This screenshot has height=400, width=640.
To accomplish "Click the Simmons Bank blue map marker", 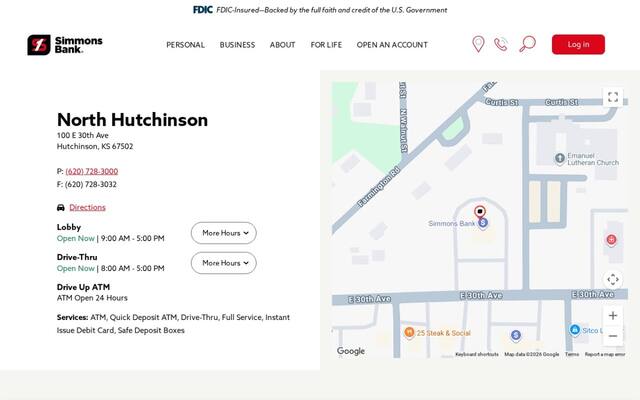I will [x=483, y=223].
